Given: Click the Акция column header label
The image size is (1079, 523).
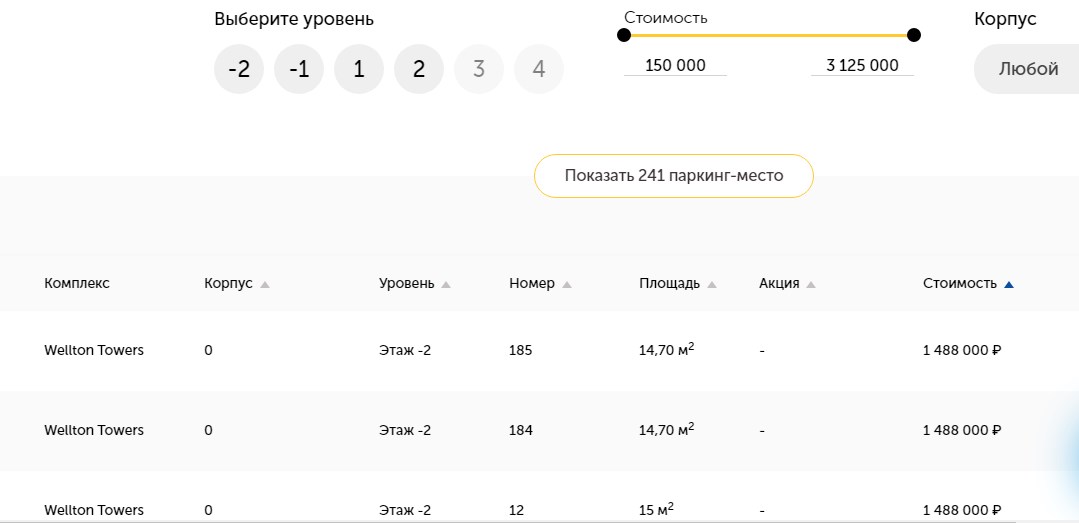Looking at the screenshot, I should [x=780, y=284].
